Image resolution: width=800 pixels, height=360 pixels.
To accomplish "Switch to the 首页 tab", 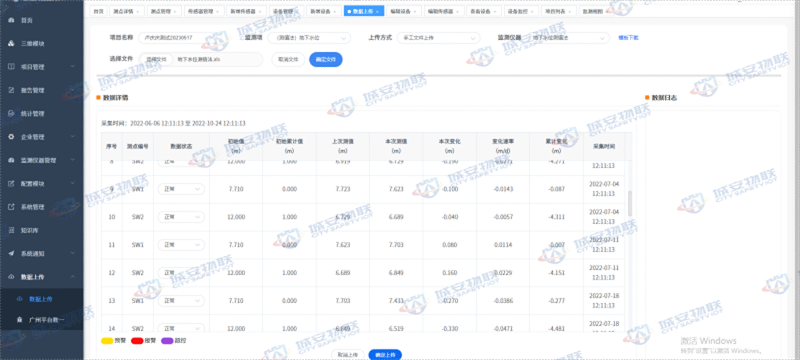I will [x=98, y=11].
